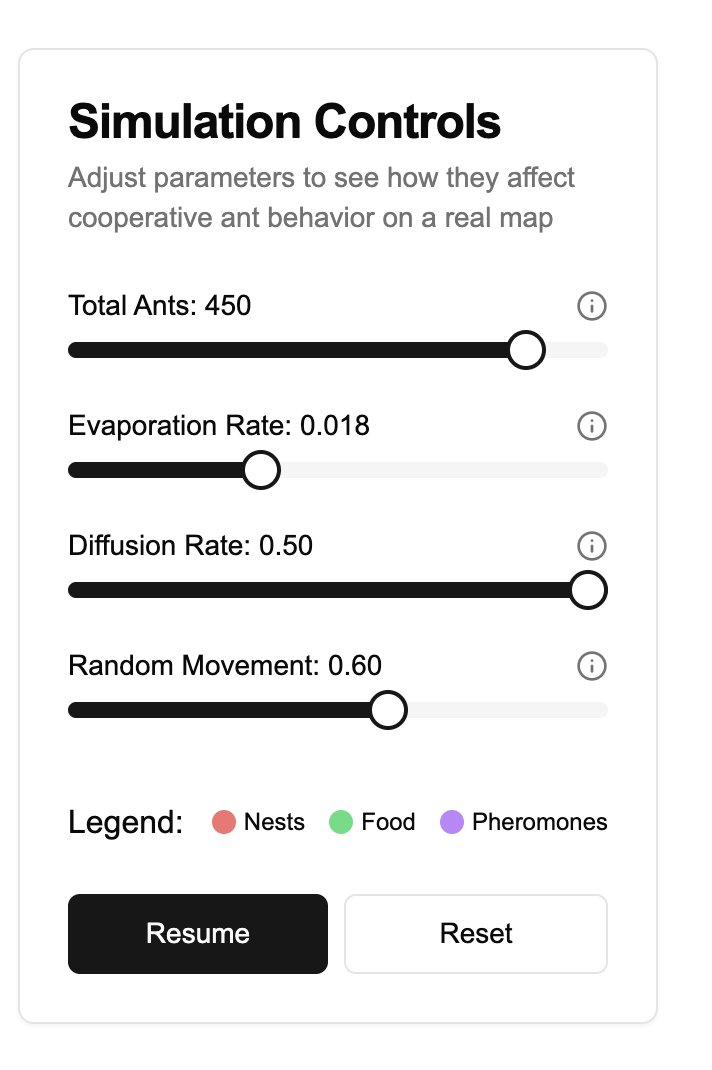Click the Random Movement slider handle
Image resolution: width=712 pixels, height=1070 pixels.
[388, 710]
